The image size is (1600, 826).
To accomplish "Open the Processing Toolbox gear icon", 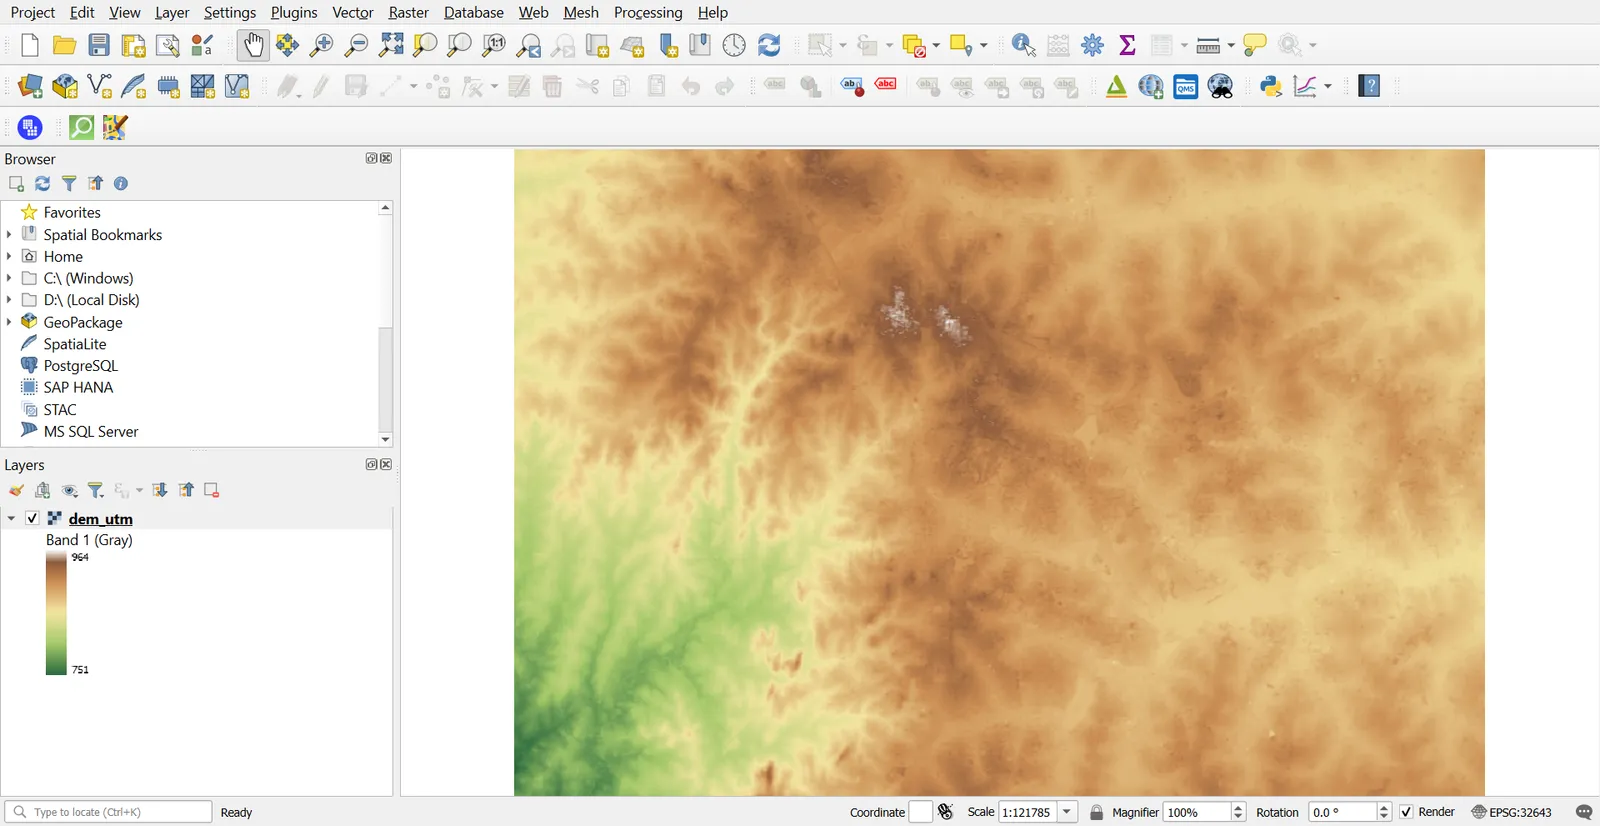I will (x=1093, y=45).
